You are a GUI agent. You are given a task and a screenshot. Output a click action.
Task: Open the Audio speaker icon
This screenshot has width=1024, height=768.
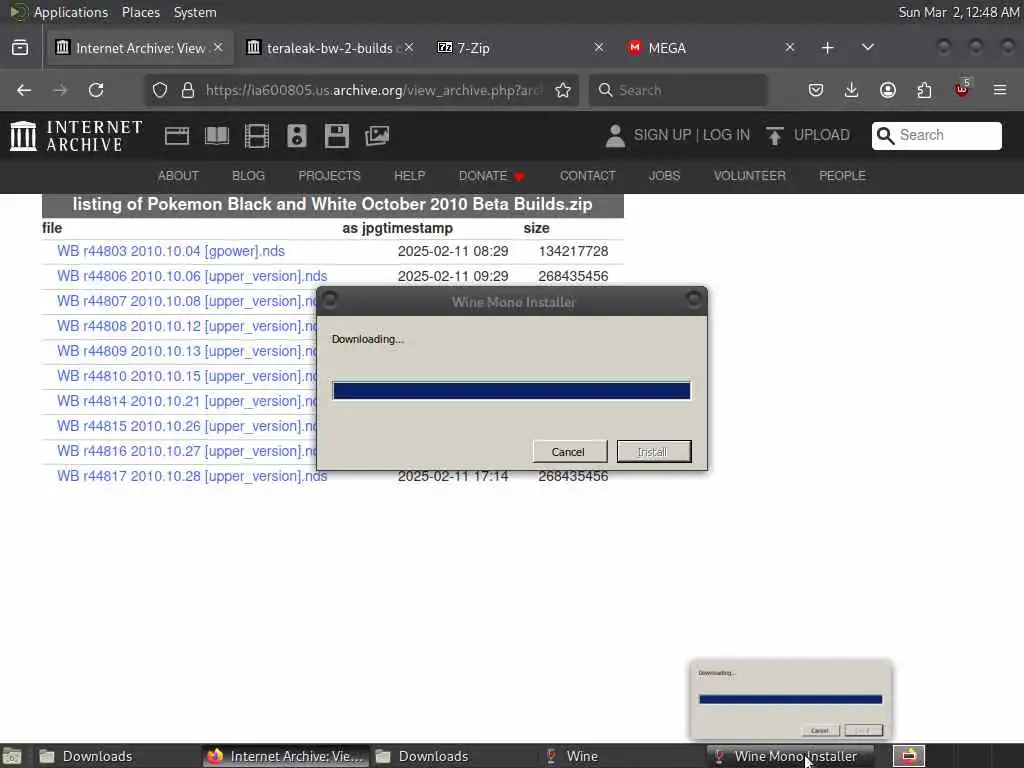[x=296, y=136]
